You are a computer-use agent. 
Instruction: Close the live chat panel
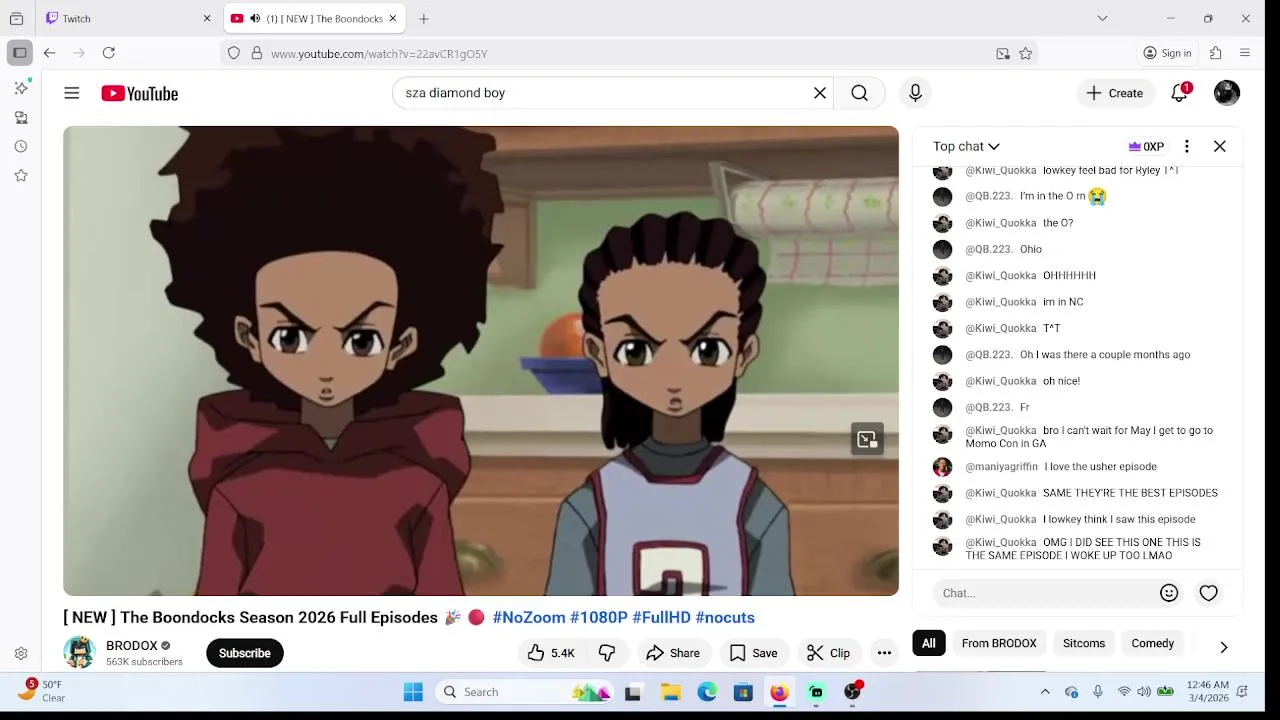click(1220, 146)
